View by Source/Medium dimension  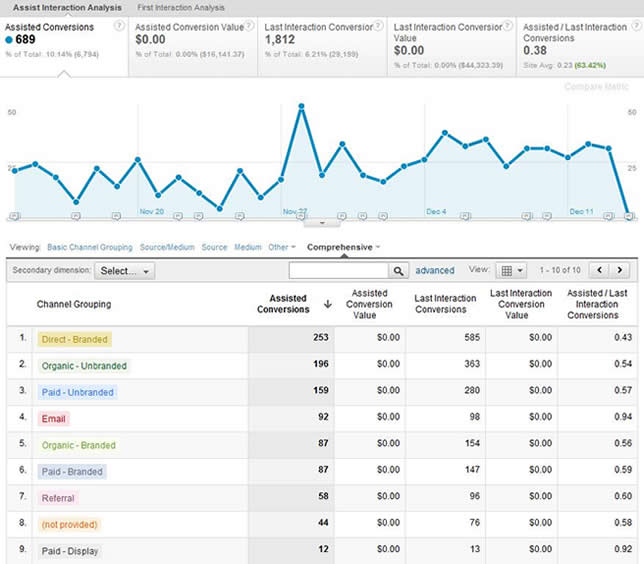(167, 247)
